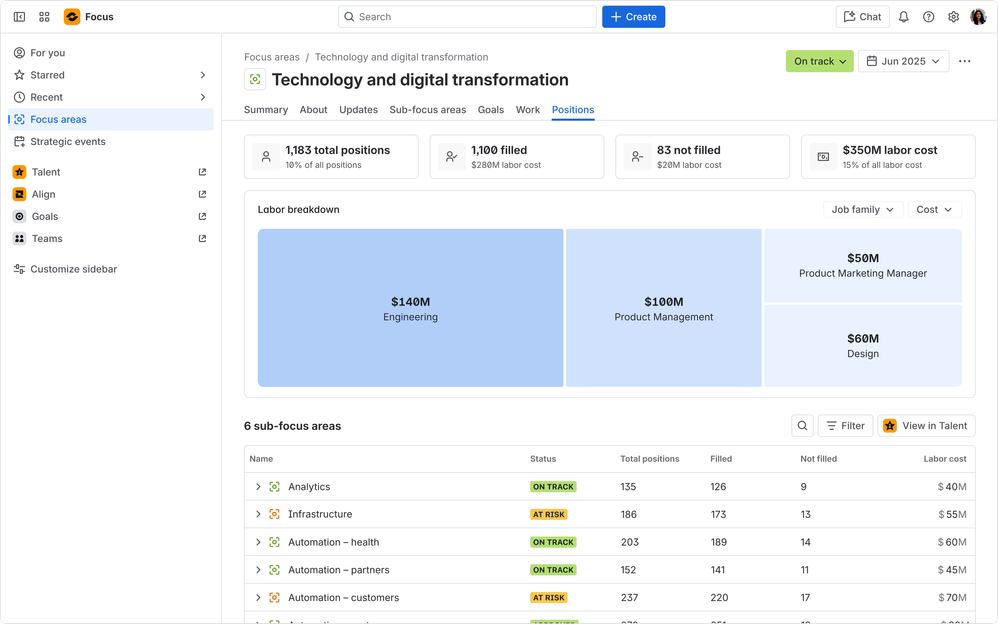Click the Teams app icon in sidebar
The width and height of the screenshot is (998, 624).
tap(20, 239)
